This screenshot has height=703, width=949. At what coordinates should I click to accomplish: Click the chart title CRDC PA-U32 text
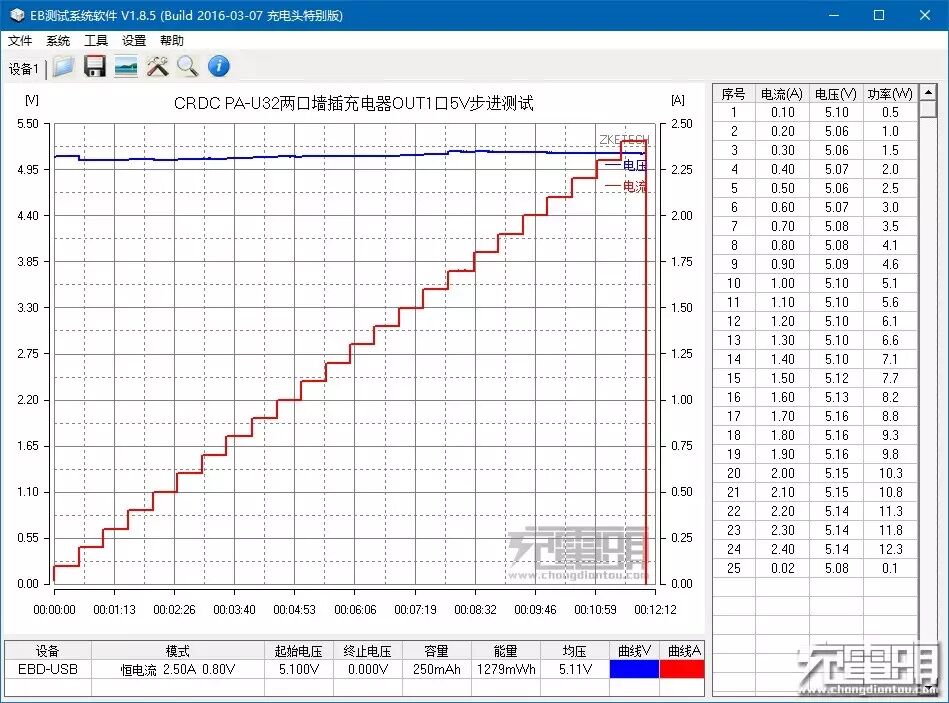point(353,103)
